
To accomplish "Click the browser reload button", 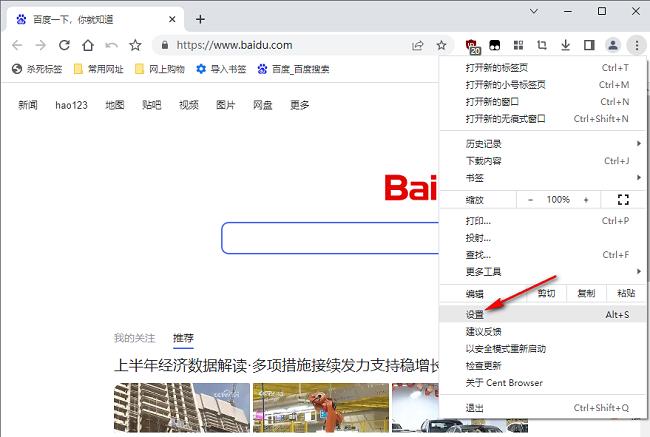I will pyautogui.click(x=64, y=45).
